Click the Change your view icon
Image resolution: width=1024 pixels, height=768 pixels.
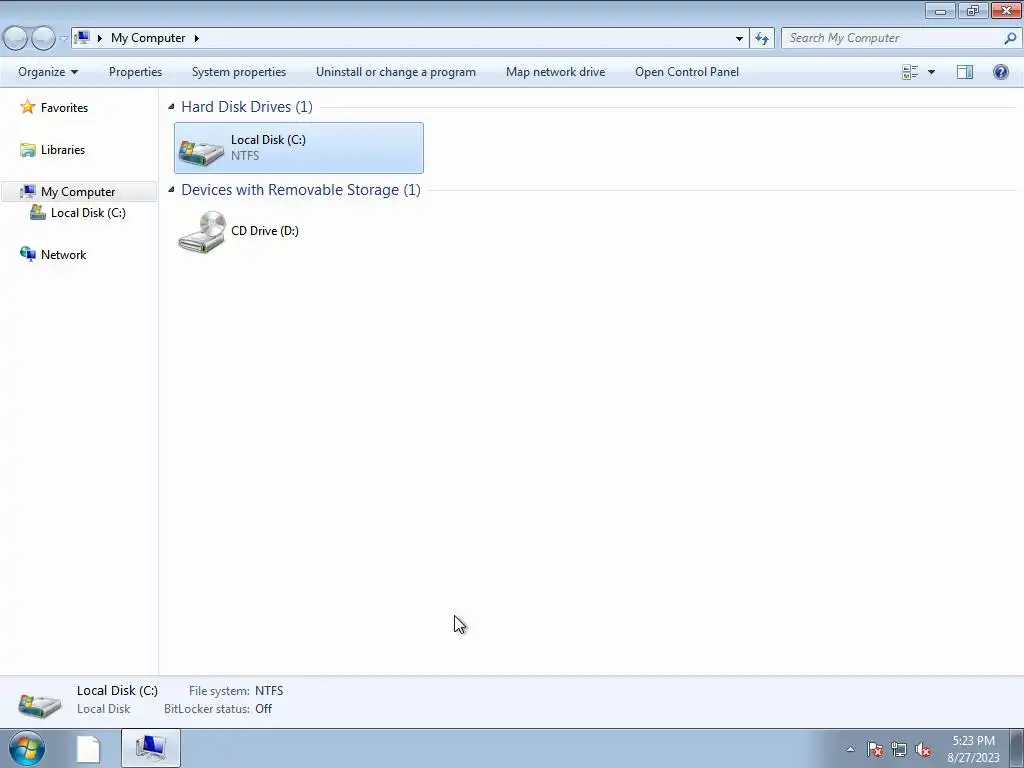pyautogui.click(x=910, y=72)
